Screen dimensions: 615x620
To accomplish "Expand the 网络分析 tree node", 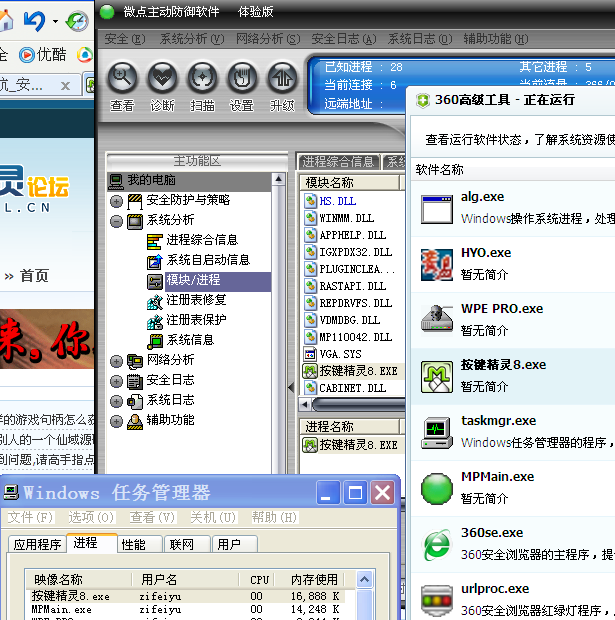I will click(116, 361).
